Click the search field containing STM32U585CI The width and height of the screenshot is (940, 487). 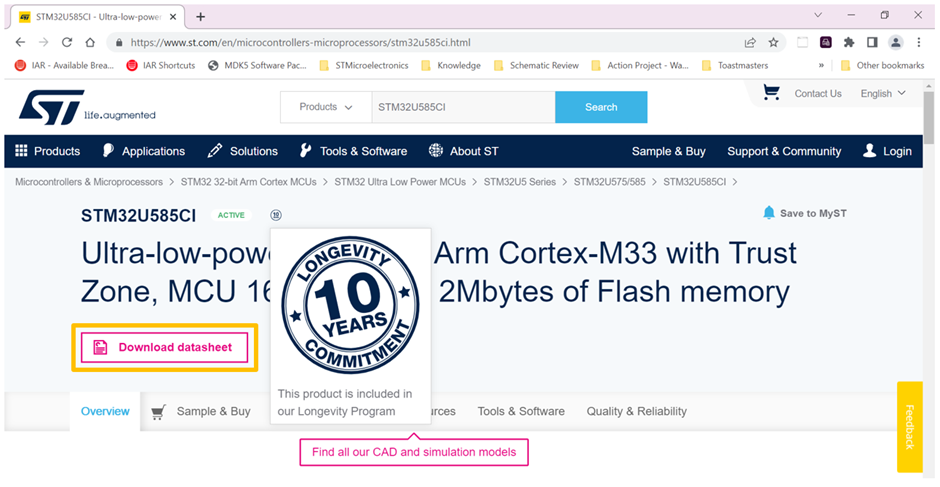(x=463, y=107)
